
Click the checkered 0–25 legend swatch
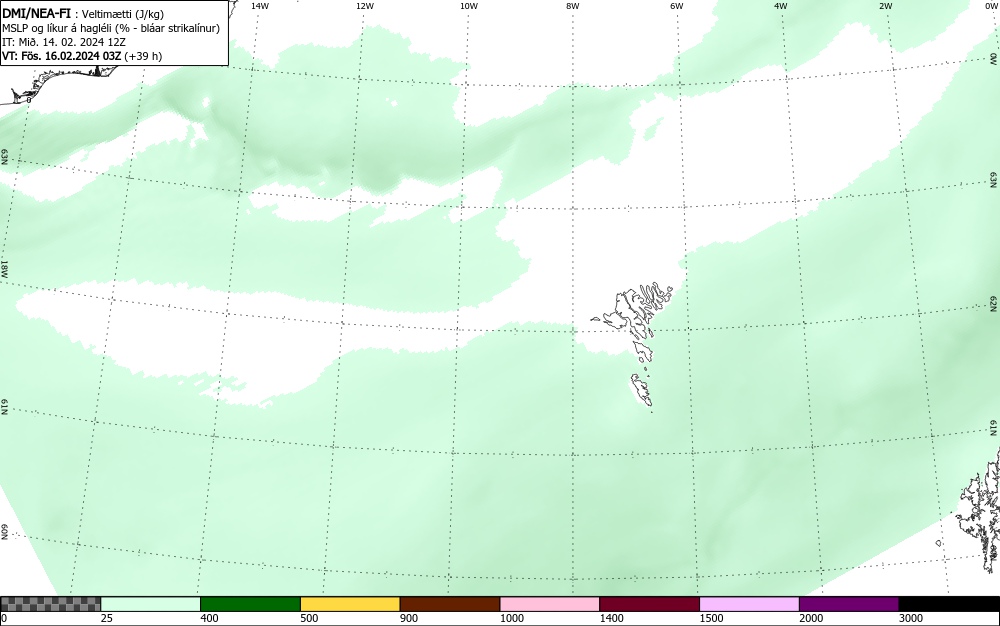coord(50,604)
